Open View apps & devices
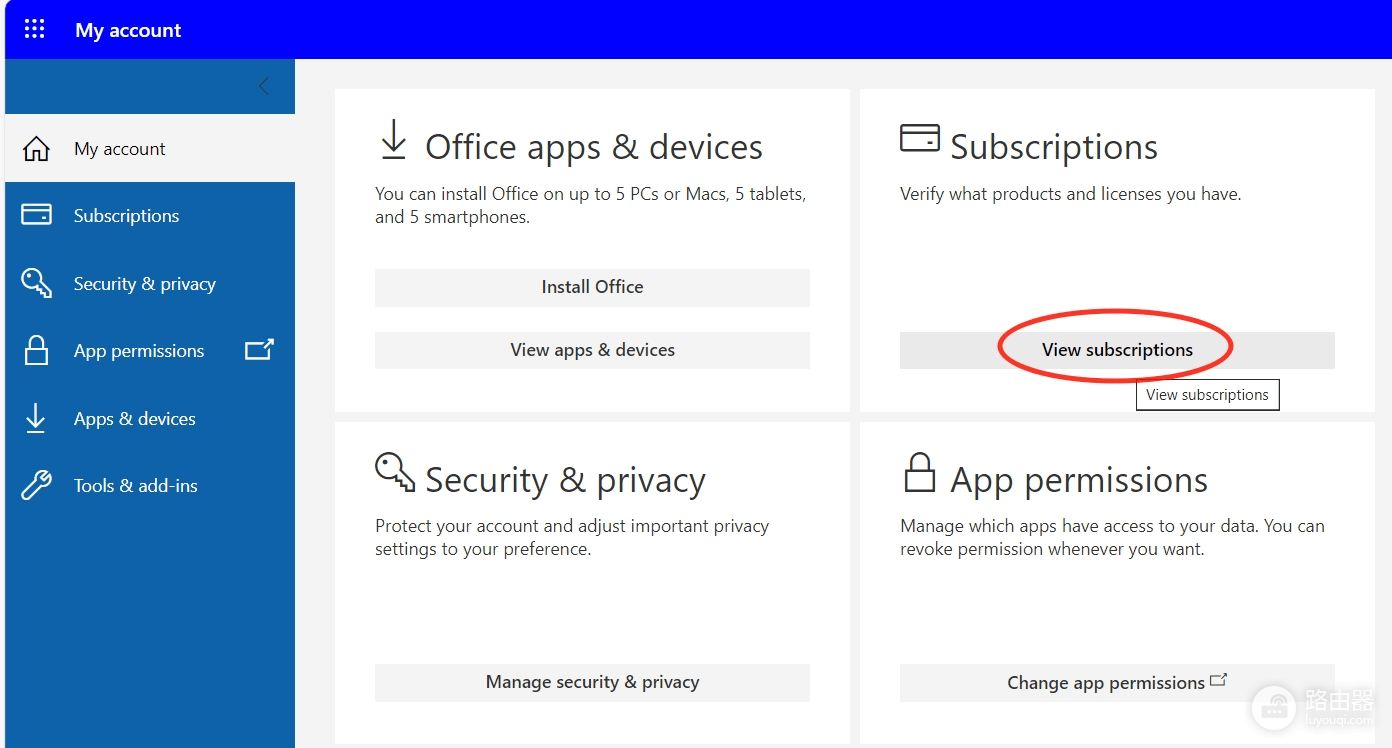 [x=592, y=350]
